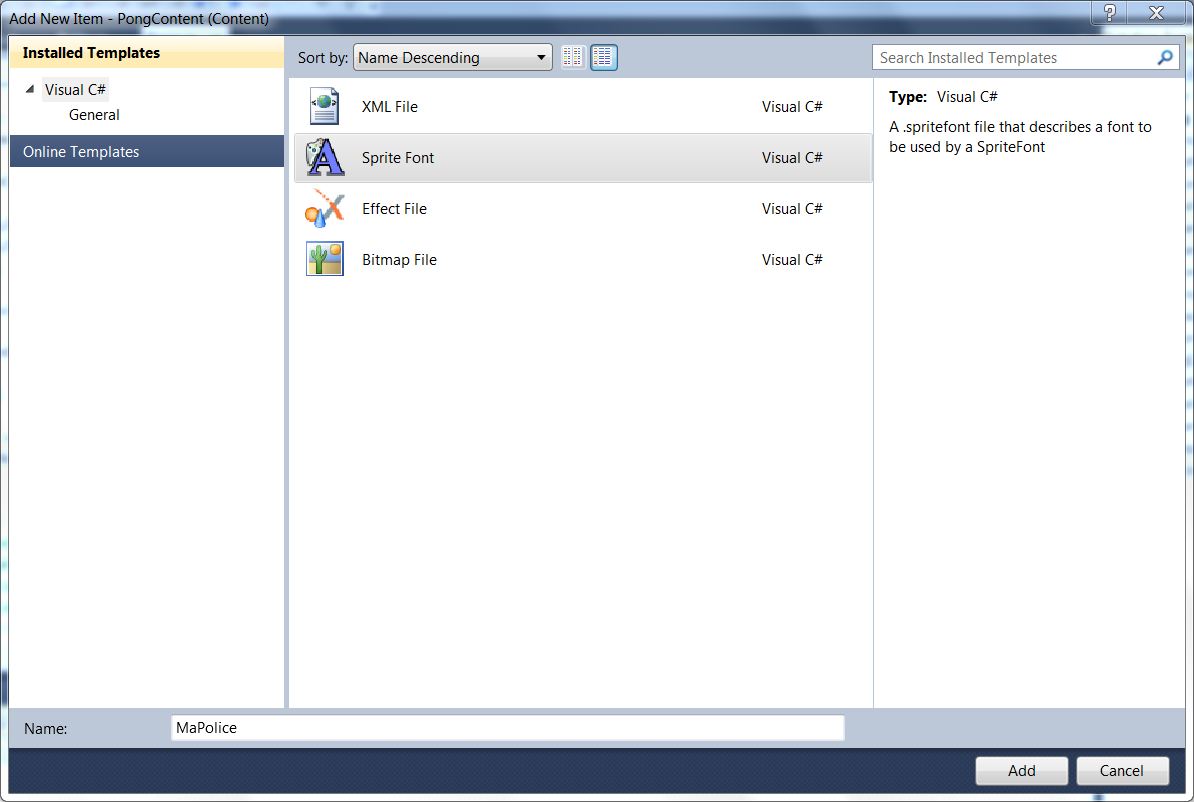Switch to small icons view
Screen dimensions: 1194x802
coord(573,58)
